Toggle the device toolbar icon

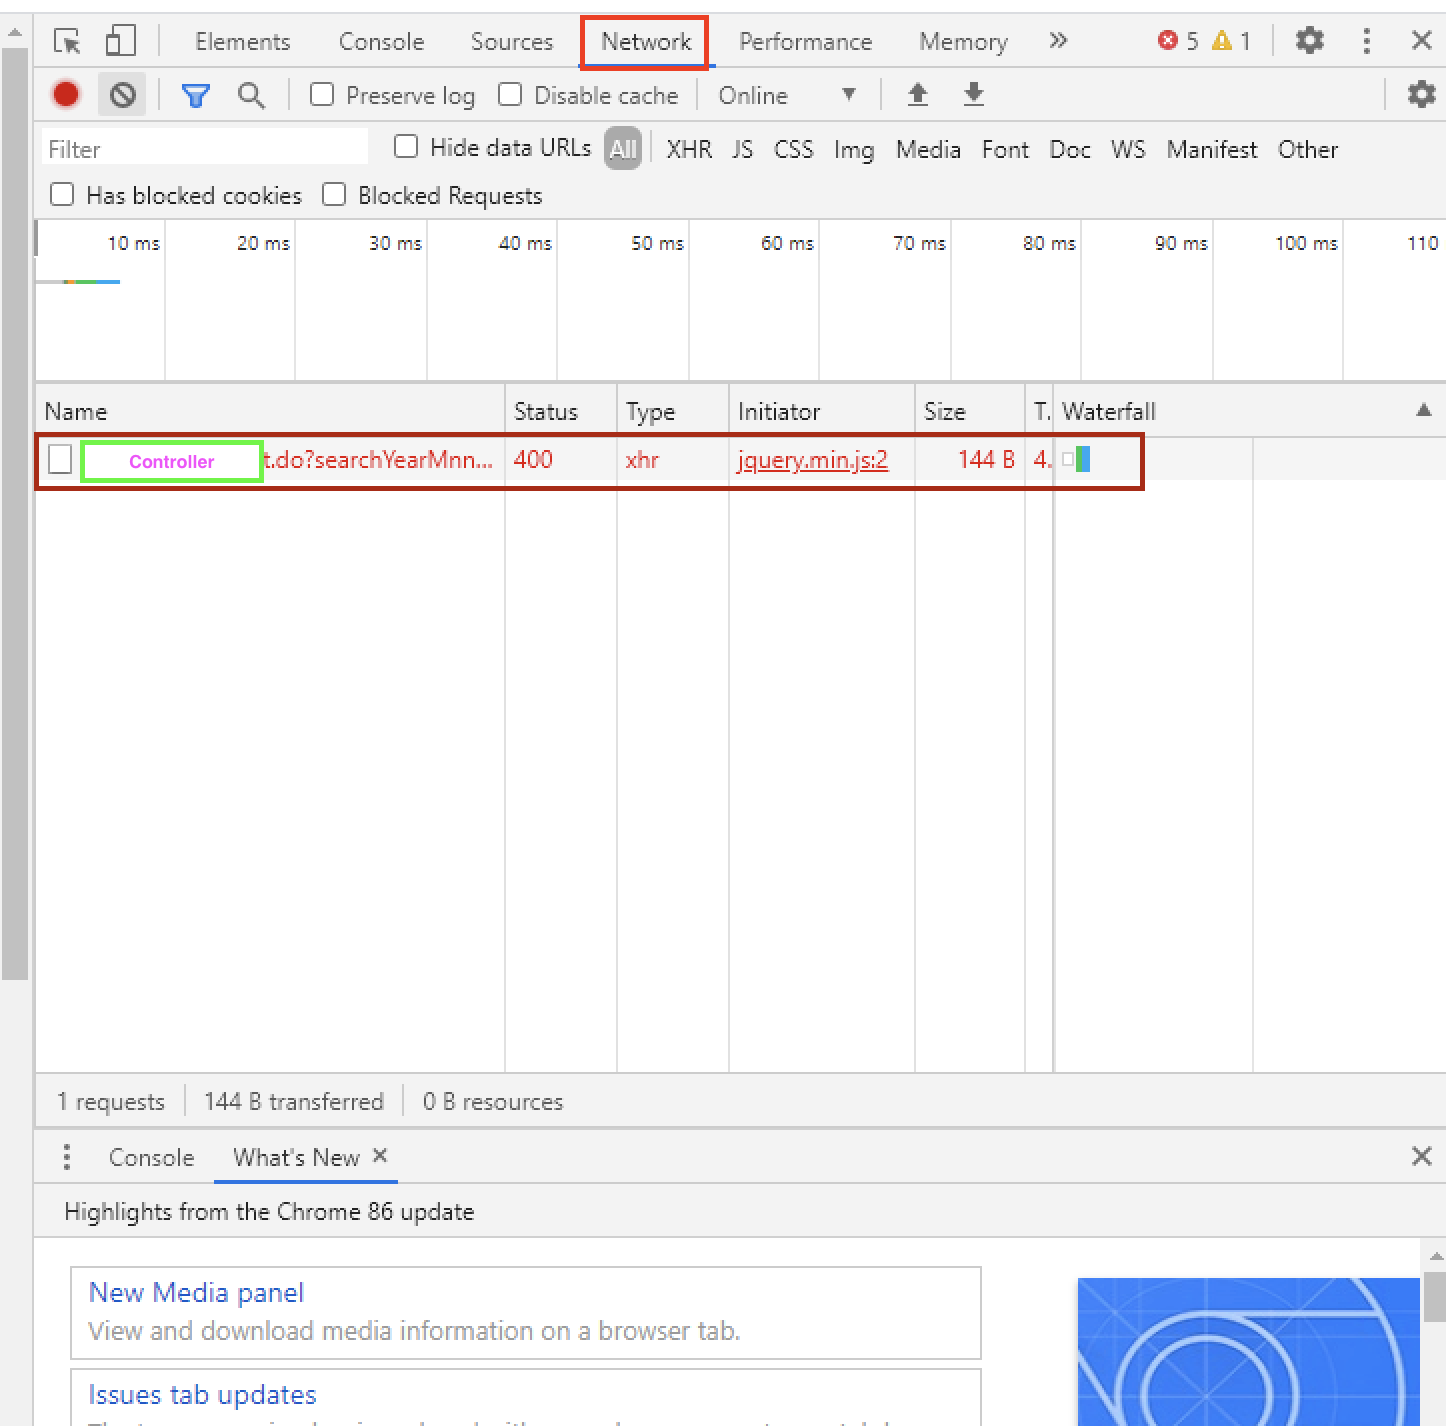121,41
